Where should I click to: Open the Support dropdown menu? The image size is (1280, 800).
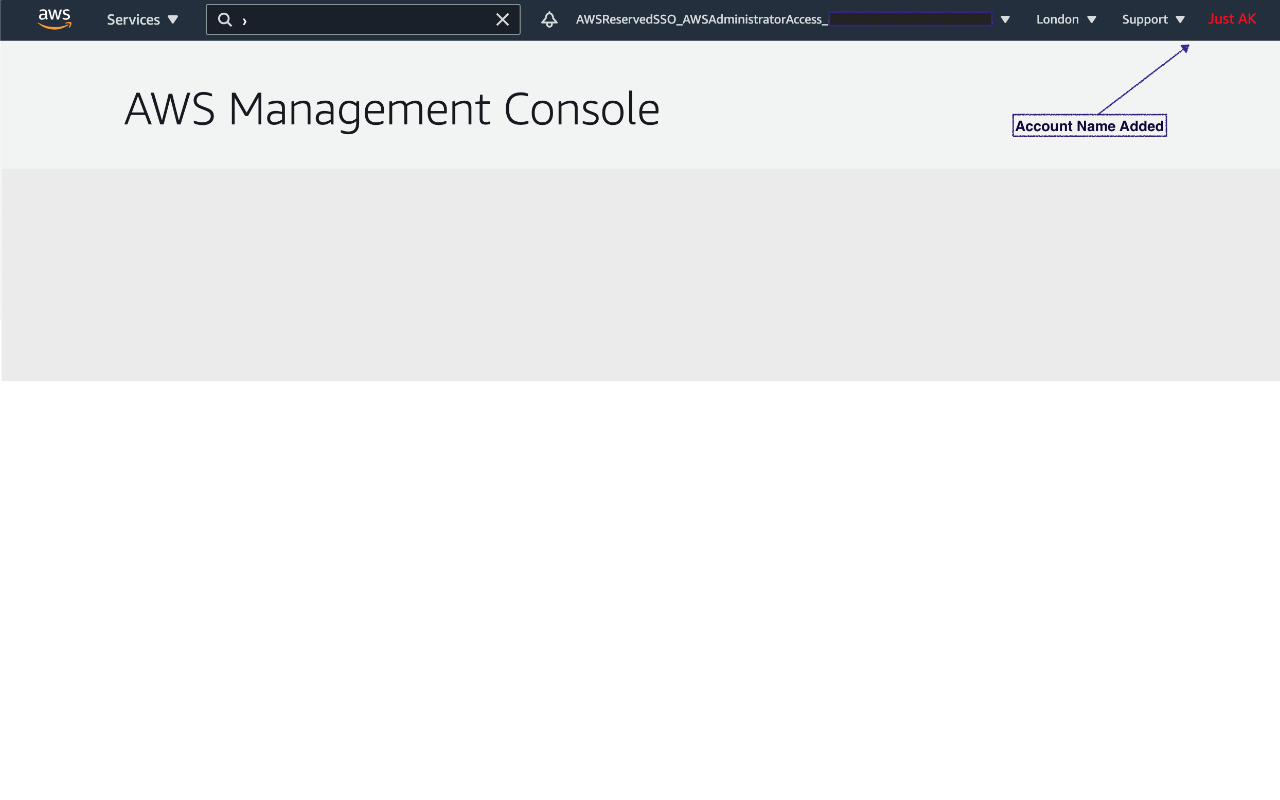tap(1153, 19)
